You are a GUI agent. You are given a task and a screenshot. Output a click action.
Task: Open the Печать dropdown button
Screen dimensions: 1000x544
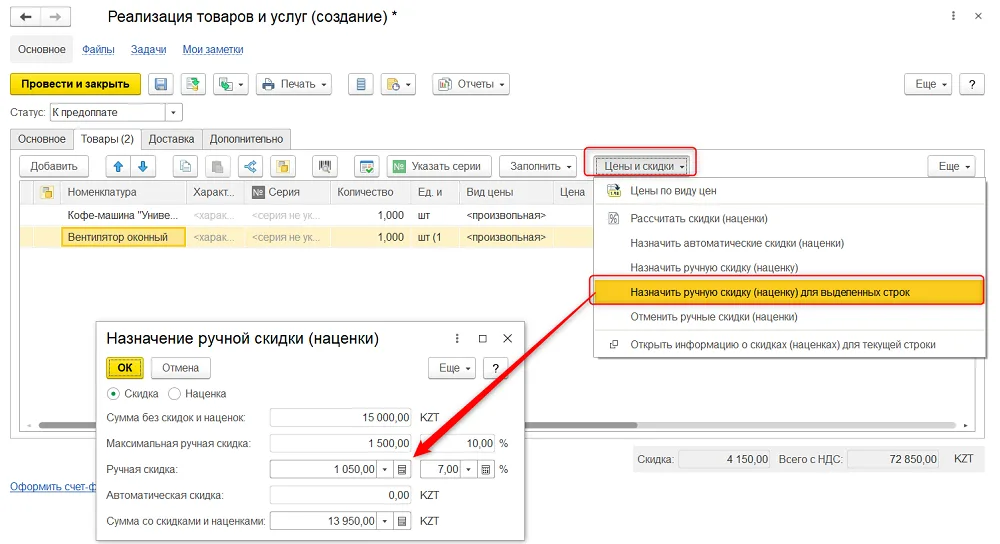(294, 84)
